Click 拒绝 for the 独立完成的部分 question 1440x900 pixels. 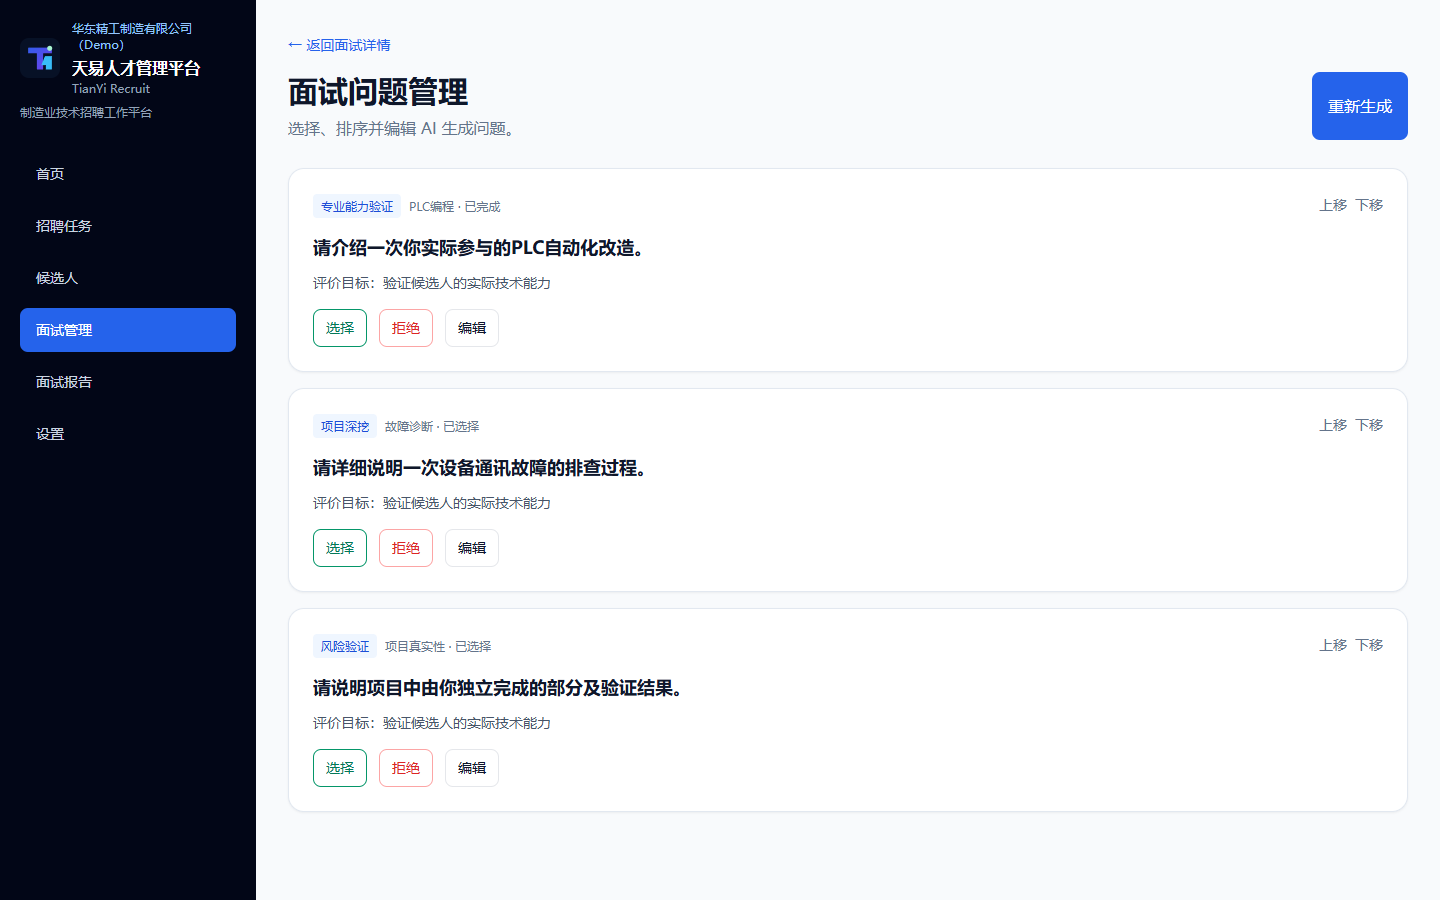(x=406, y=768)
